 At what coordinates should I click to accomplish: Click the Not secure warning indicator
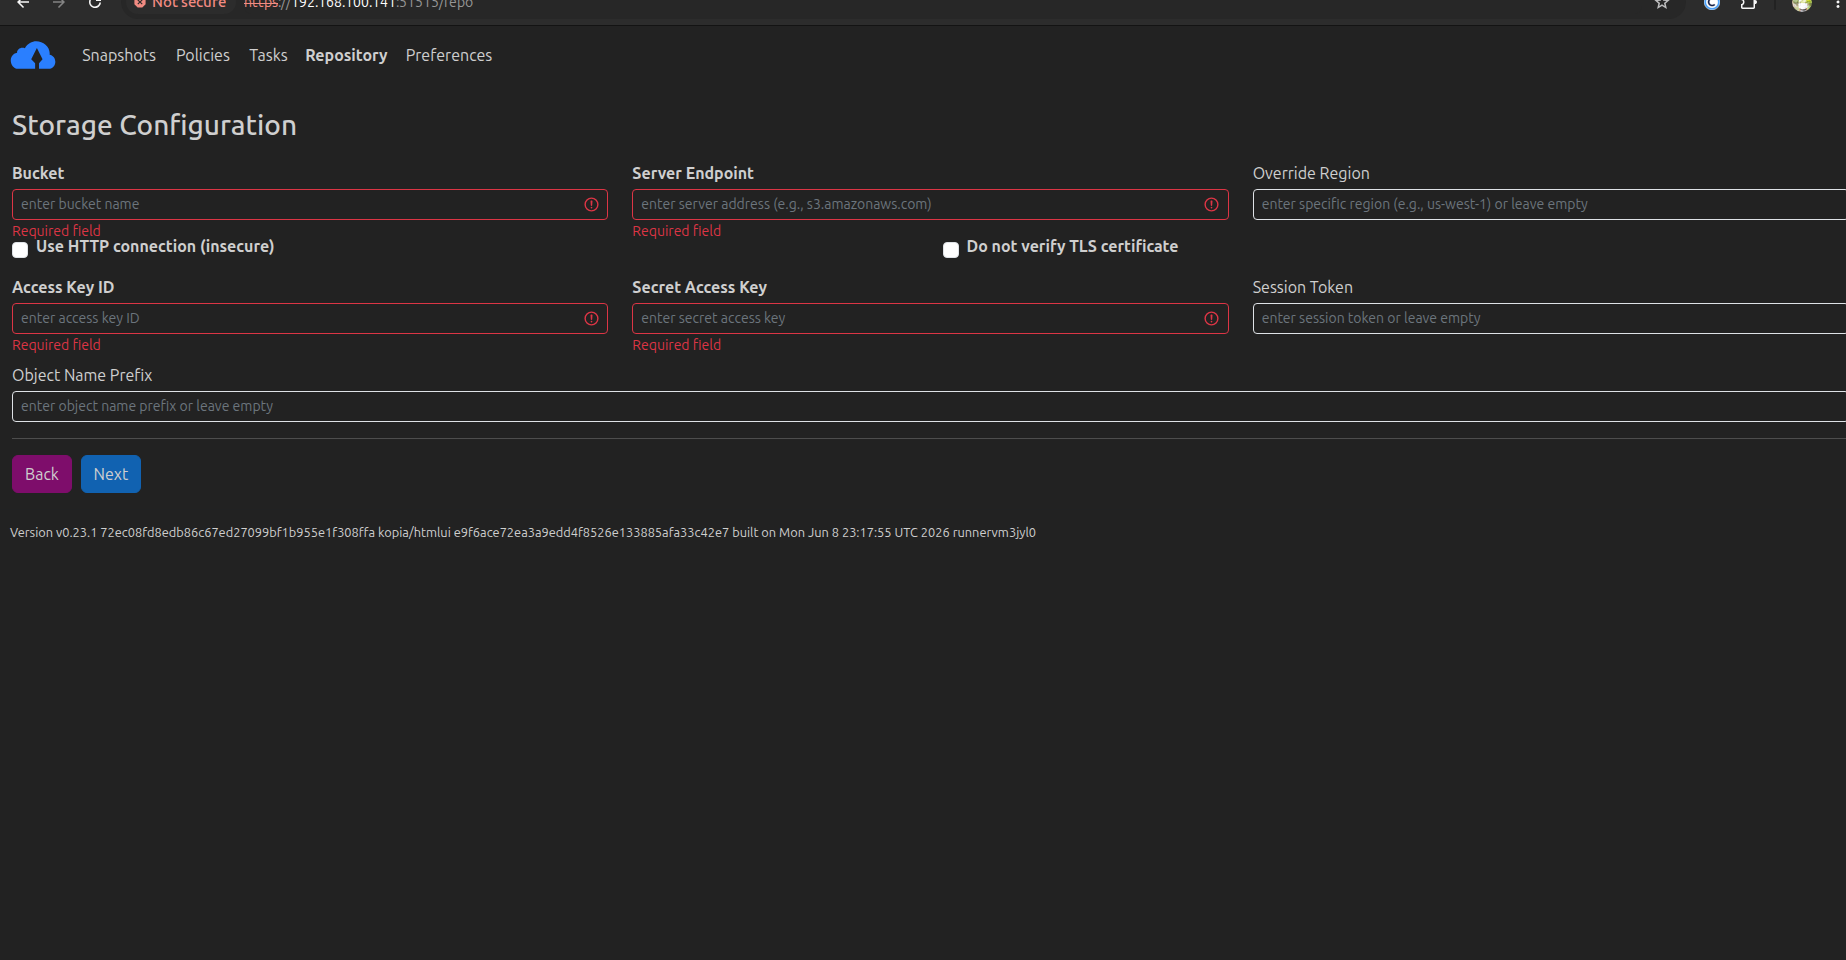[x=180, y=4]
